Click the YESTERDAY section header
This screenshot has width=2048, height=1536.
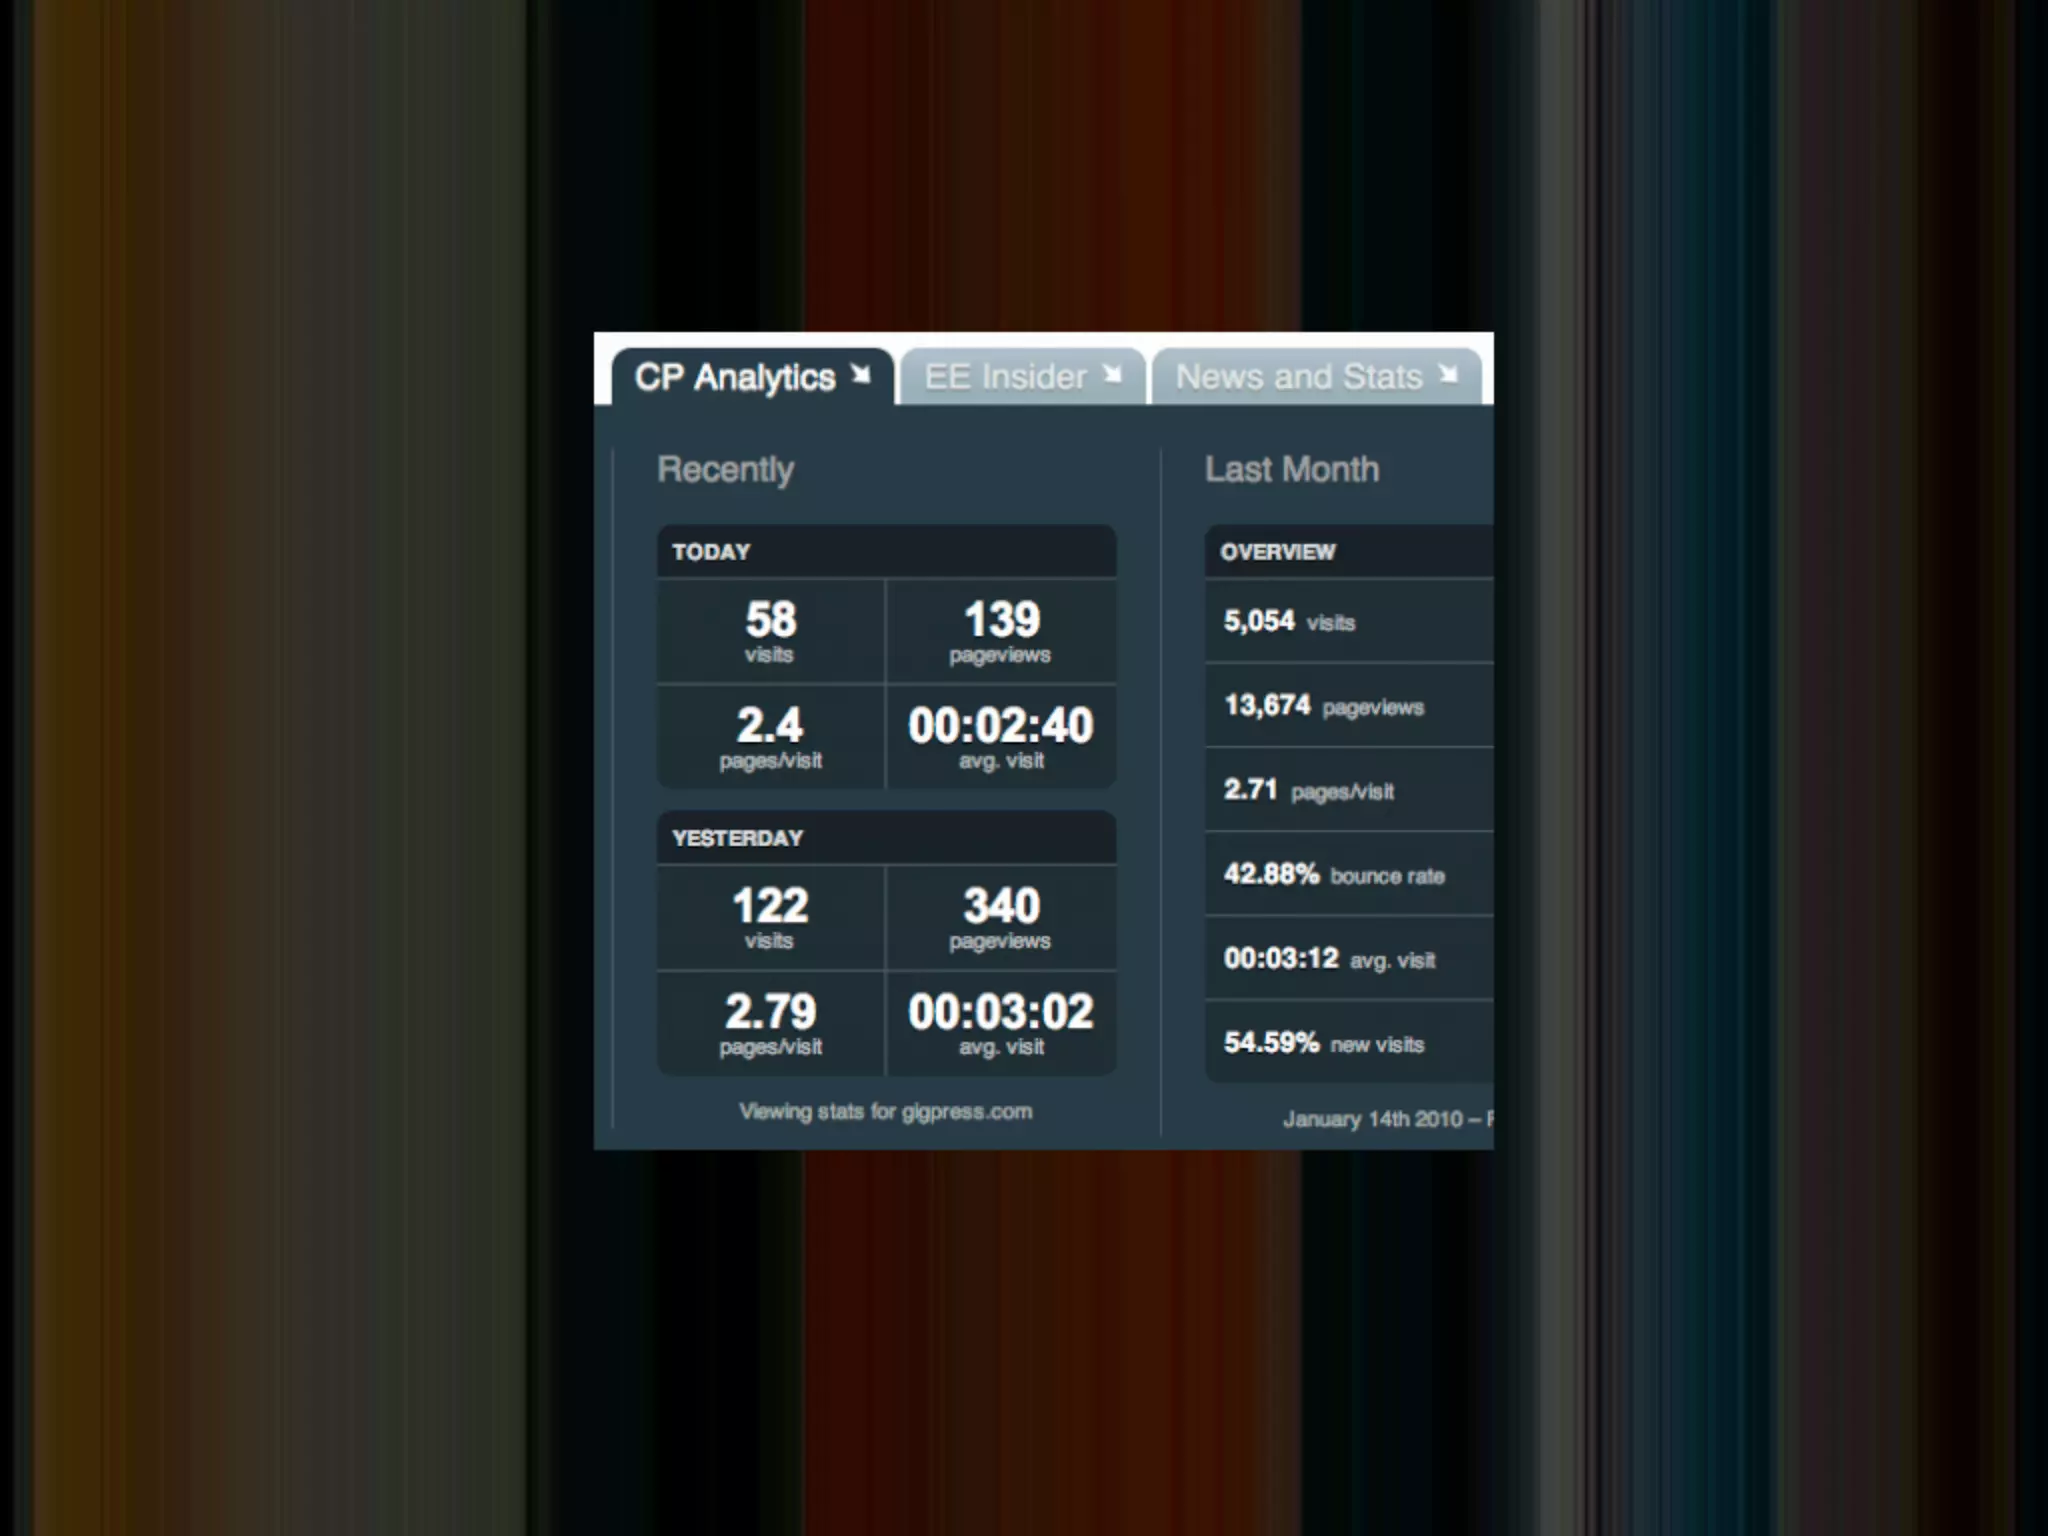[x=886, y=838]
